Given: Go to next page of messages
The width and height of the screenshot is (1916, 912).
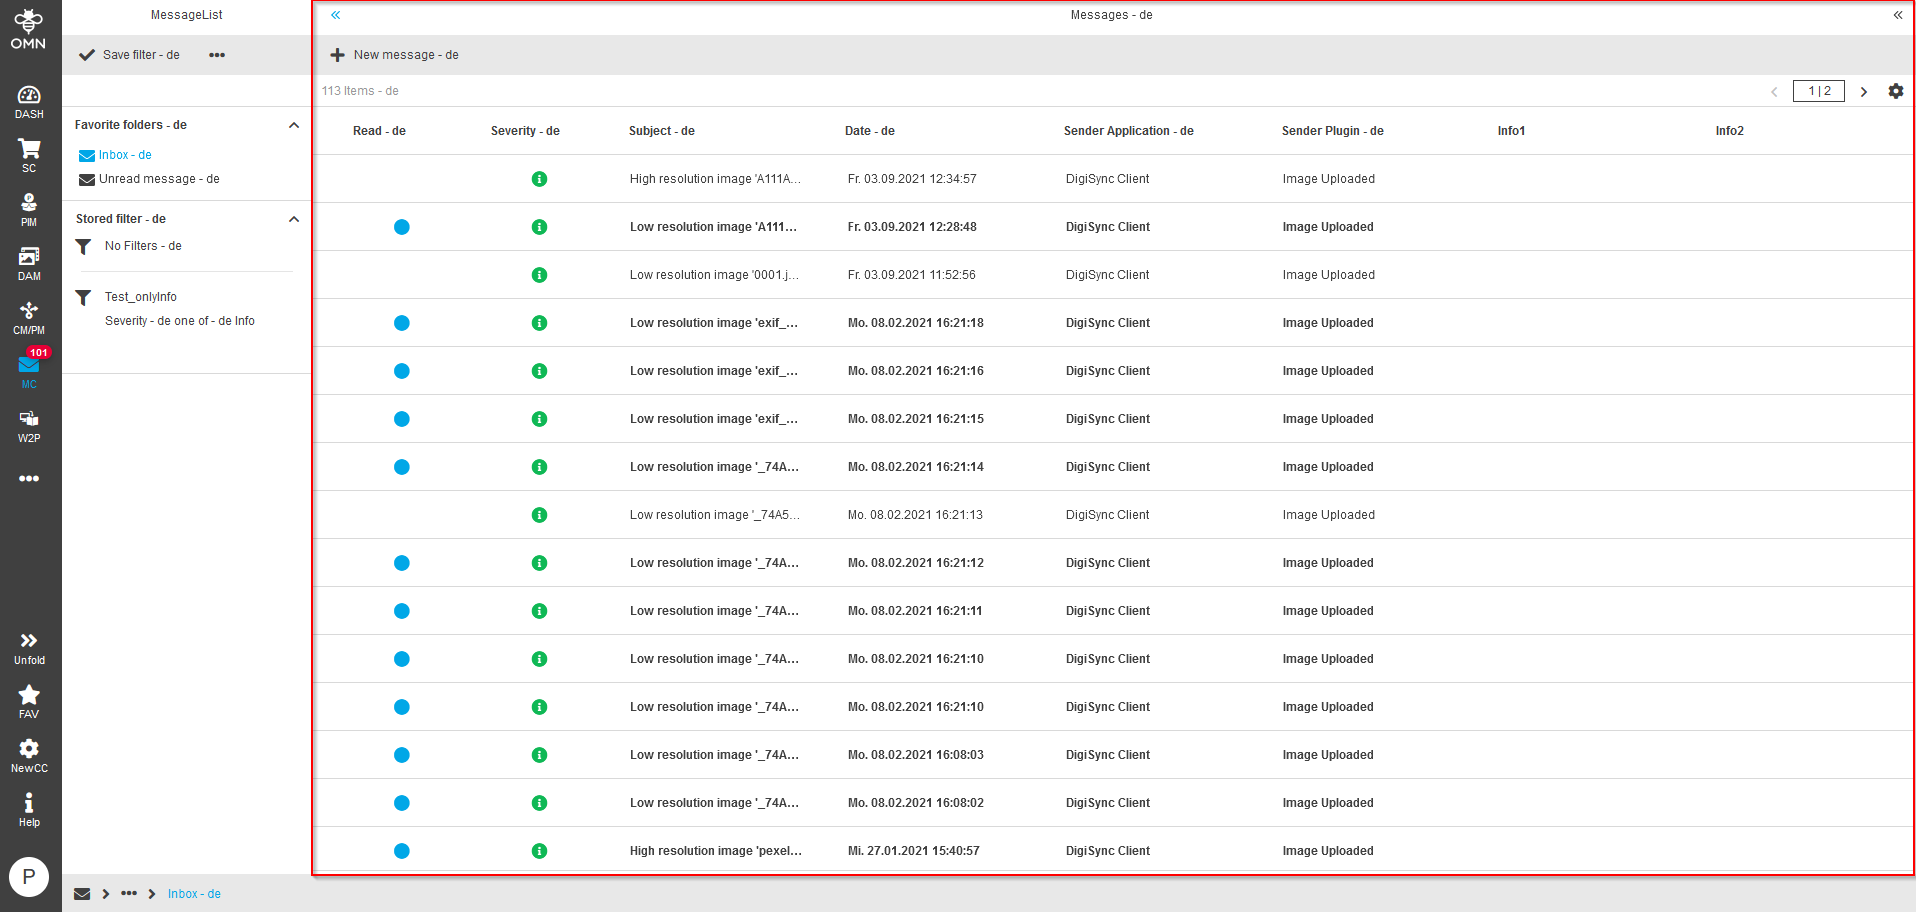Looking at the screenshot, I should (x=1863, y=92).
